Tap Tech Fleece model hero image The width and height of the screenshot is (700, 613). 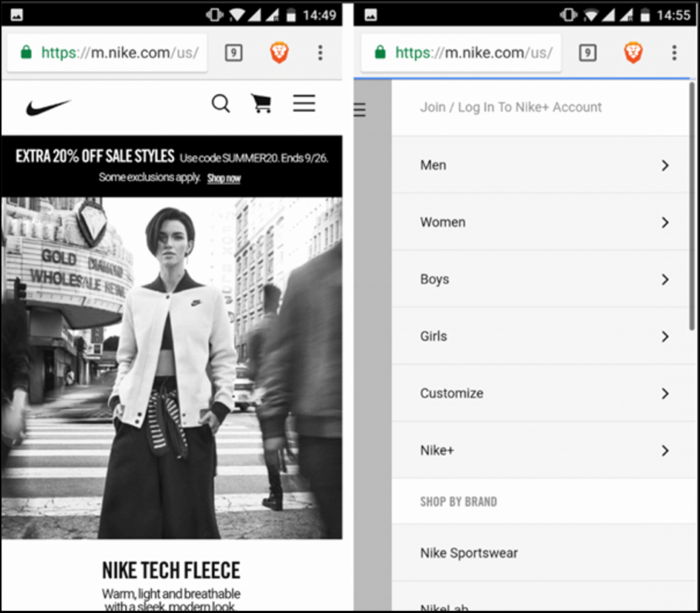[172, 368]
